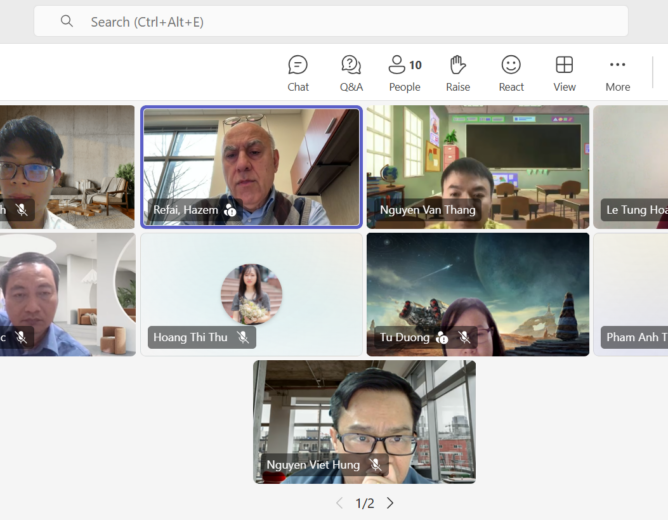This screenshot has height=520, width=668.
Task: Click the search magnifier icon
Action: (x=67, y=21)
